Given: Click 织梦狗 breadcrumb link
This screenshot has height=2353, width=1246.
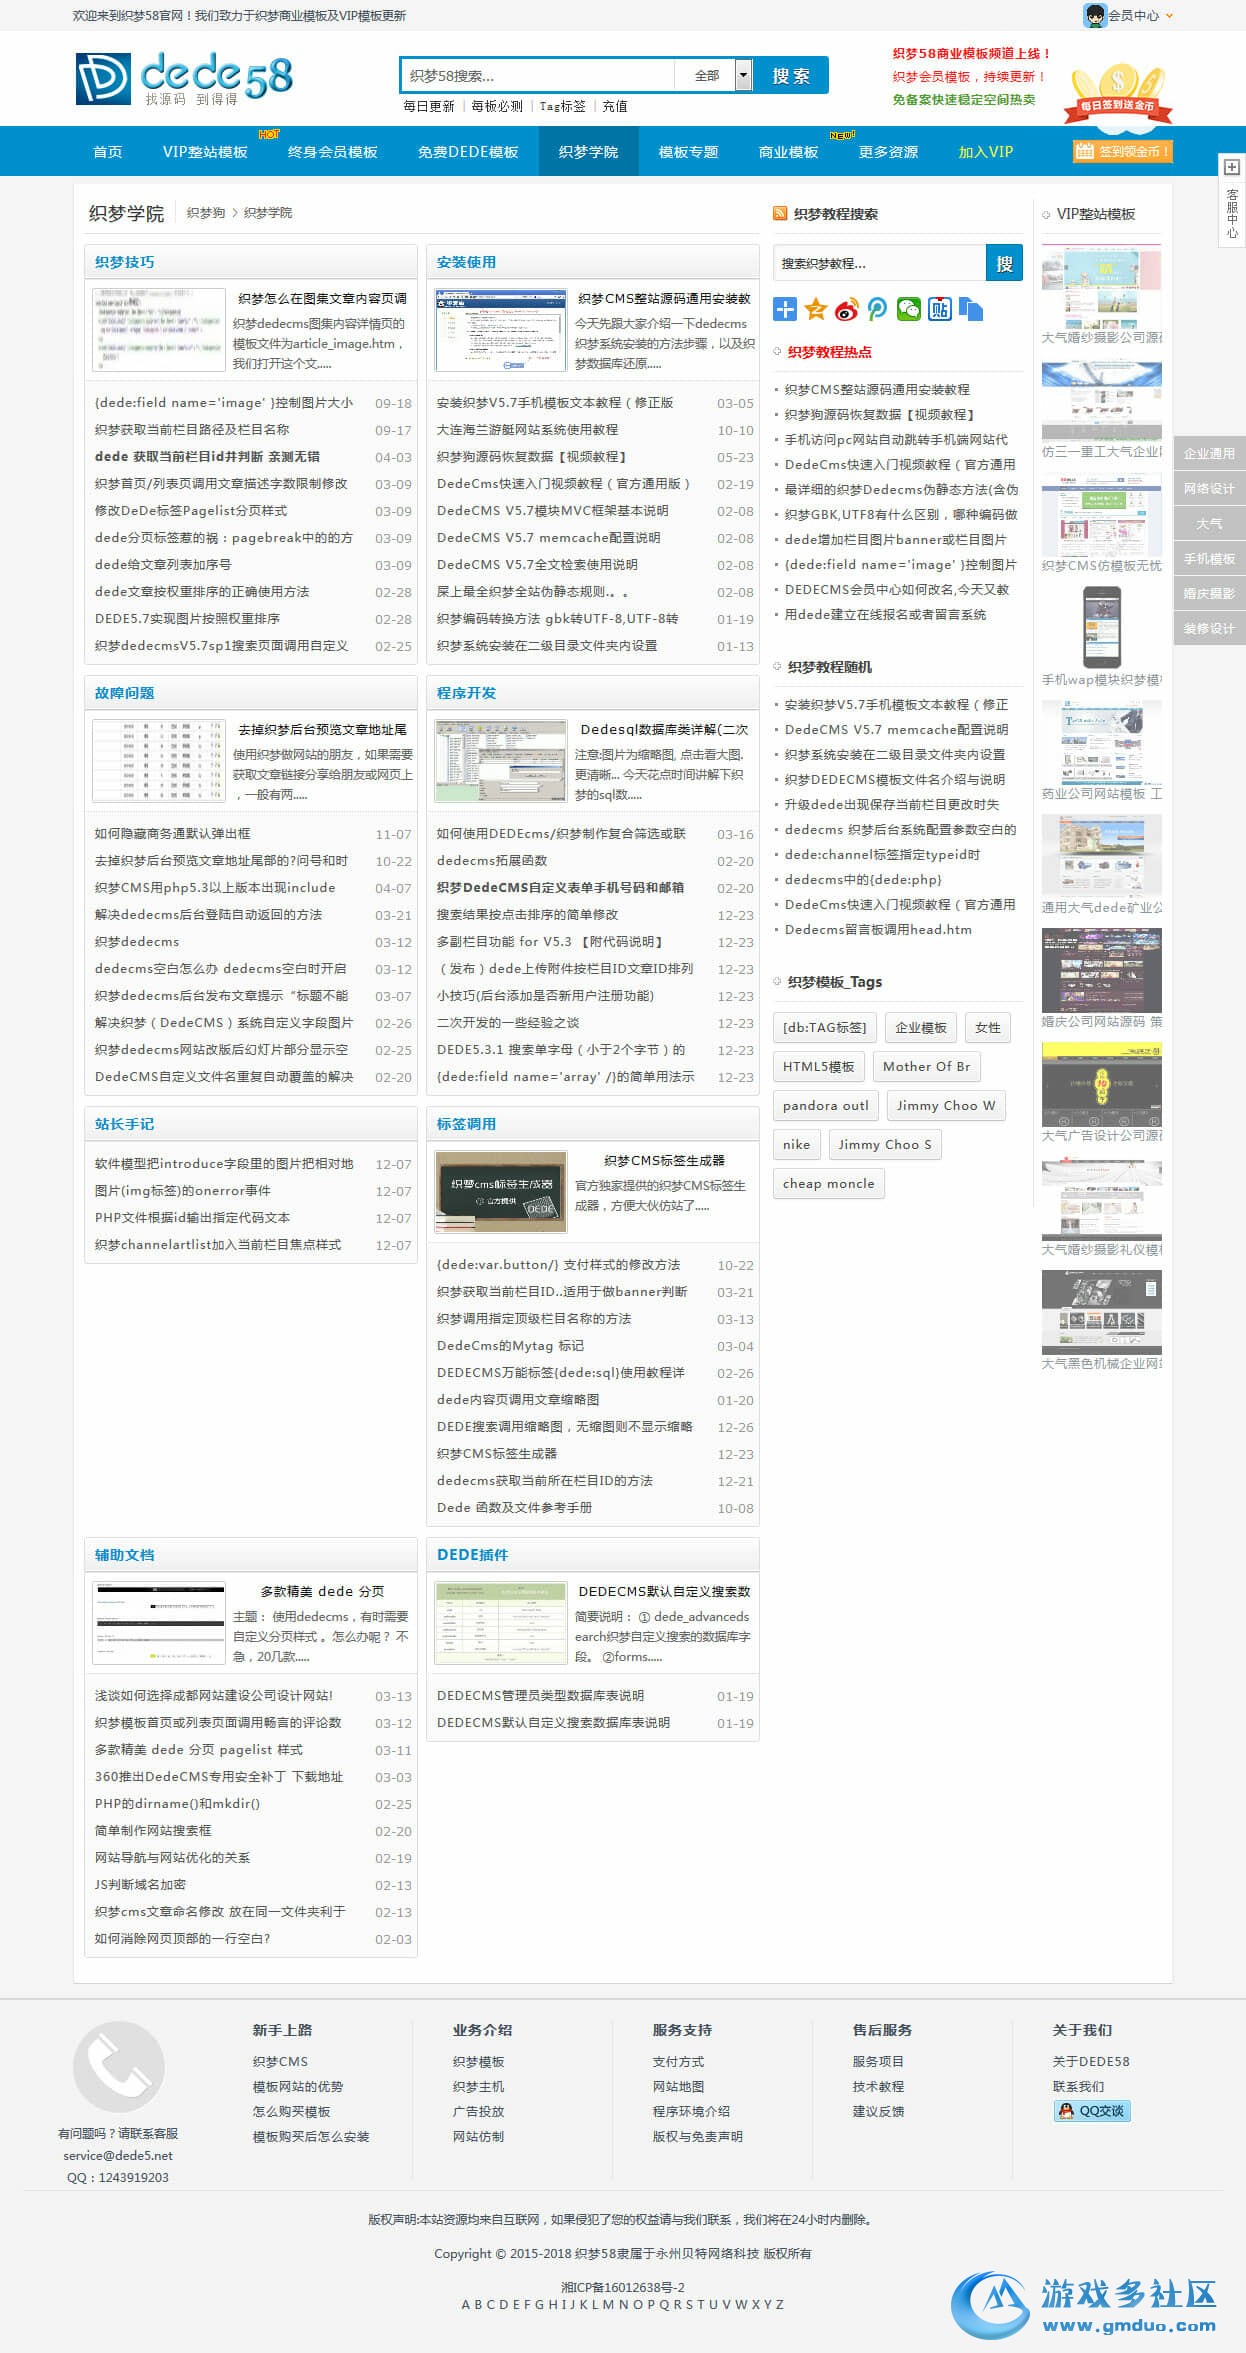Looking at the screenshot, I should 206,213.
